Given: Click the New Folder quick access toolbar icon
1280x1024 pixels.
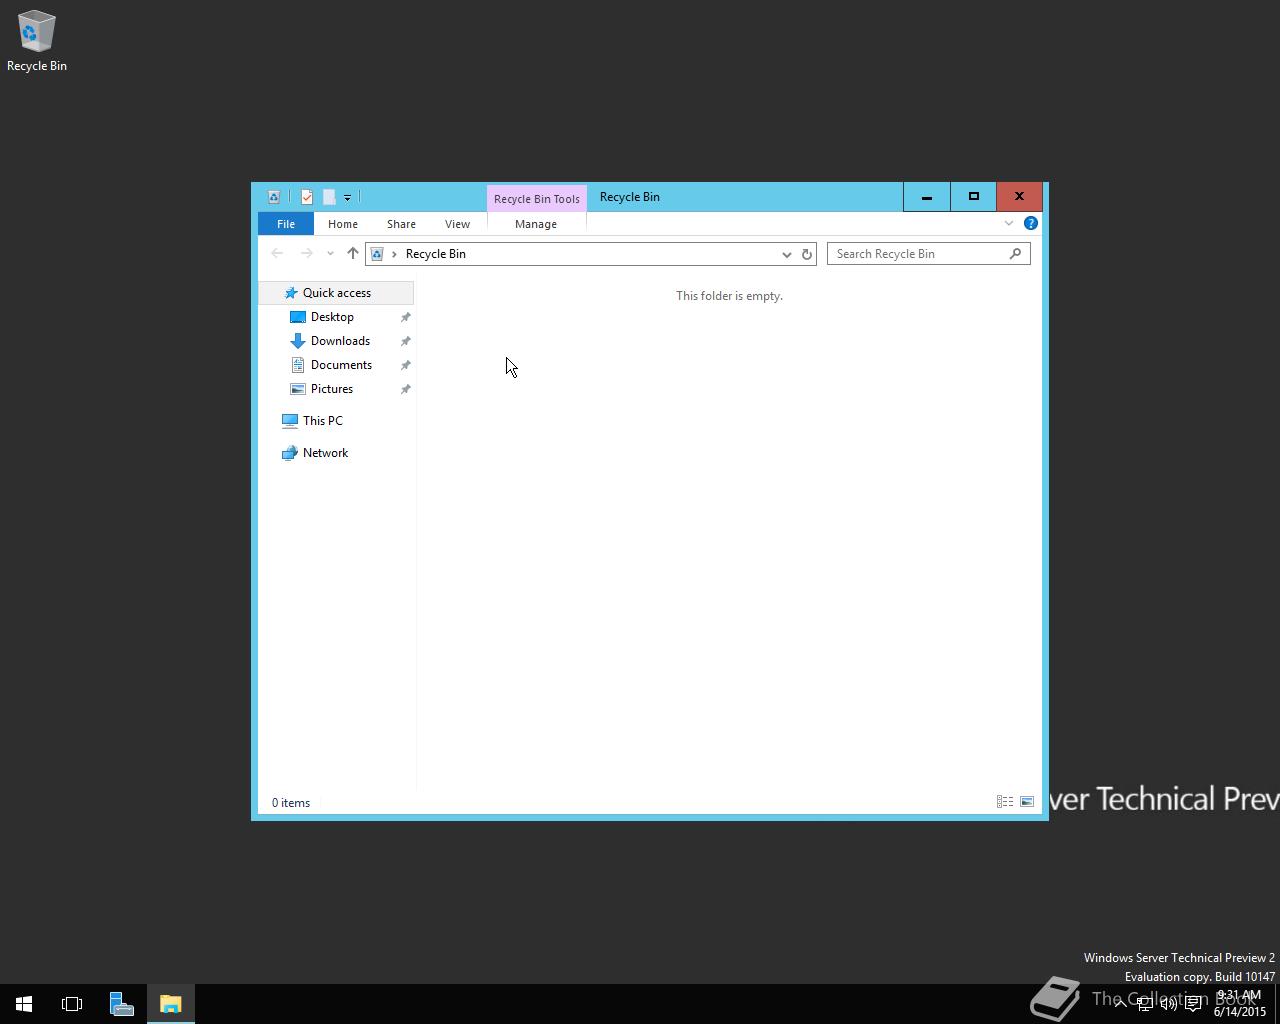Looking at the screenshot, I should point(329,197).
